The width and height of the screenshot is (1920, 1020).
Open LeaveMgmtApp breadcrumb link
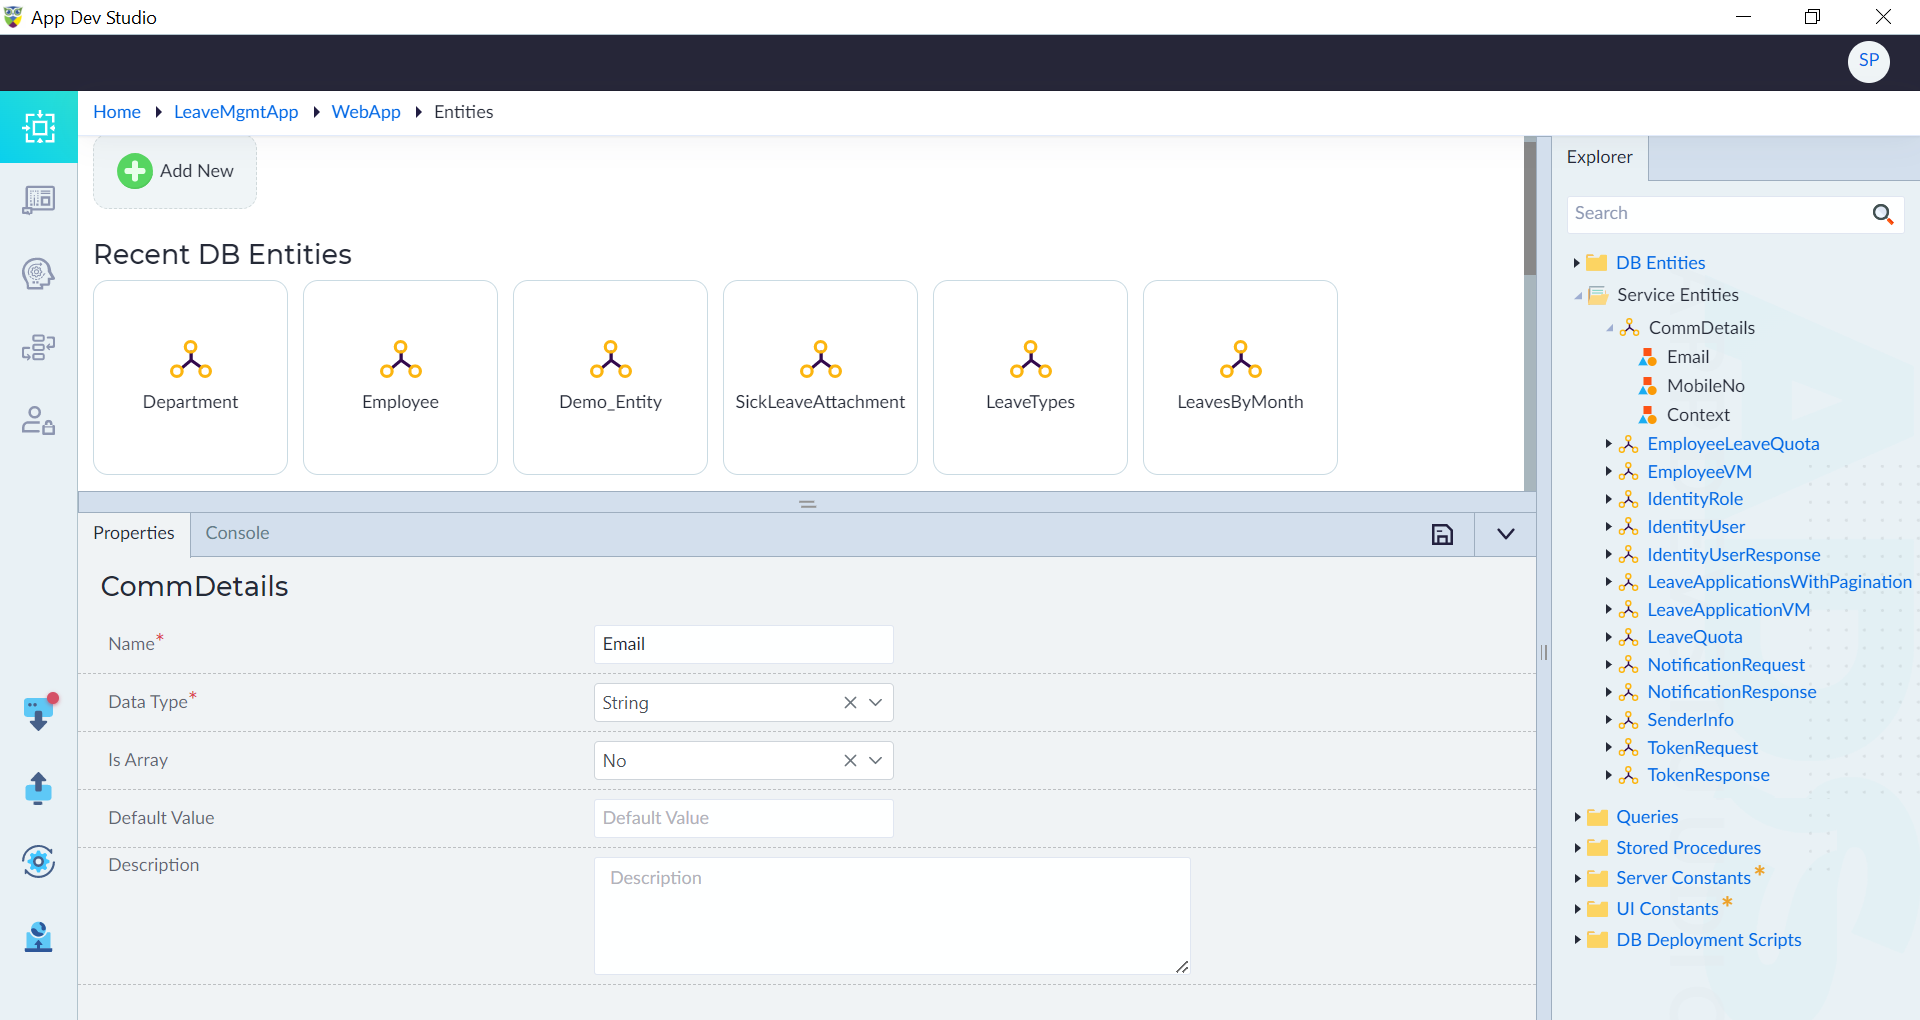click(x=236, y=112)
